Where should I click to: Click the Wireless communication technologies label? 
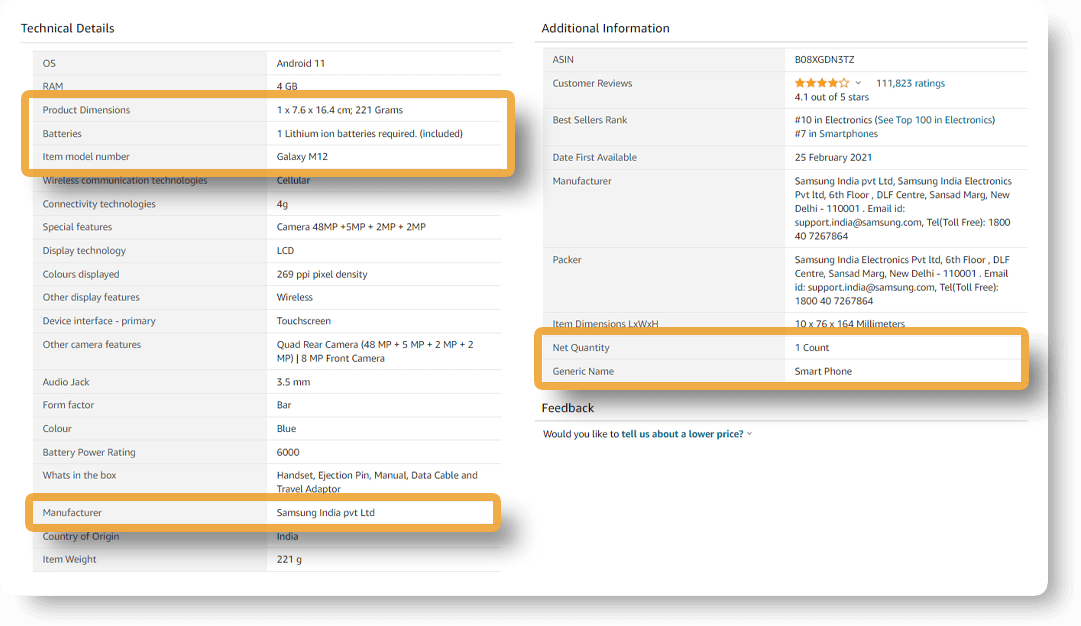[125, 181]
